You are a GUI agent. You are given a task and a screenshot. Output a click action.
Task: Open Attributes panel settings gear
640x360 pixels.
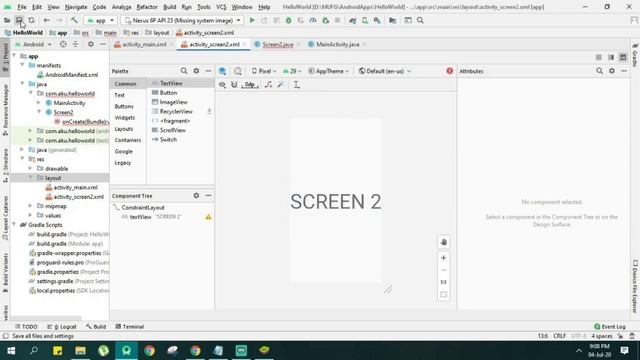611,71
